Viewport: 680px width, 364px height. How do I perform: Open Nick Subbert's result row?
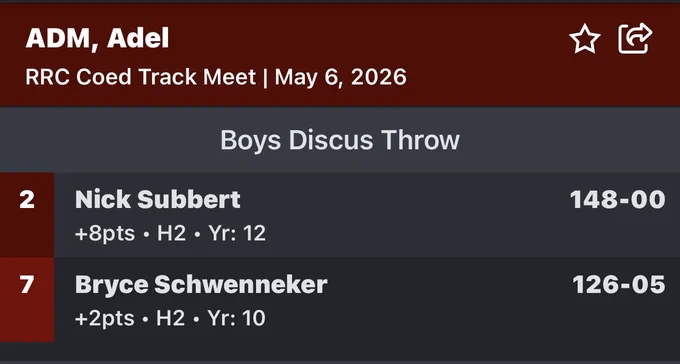[340, 215]
